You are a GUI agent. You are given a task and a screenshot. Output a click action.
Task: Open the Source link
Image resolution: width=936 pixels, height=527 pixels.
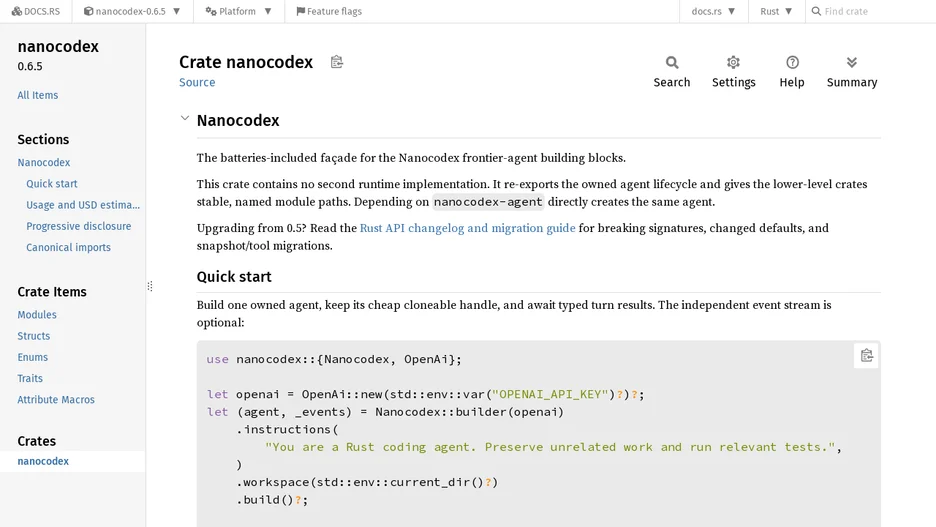pos(197,82)
